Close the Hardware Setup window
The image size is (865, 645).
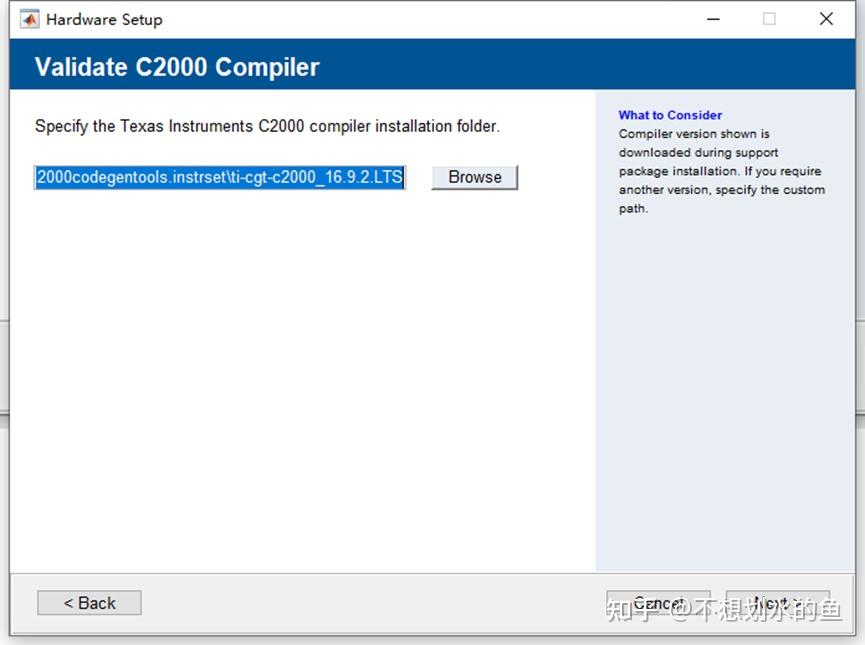[825, 18]
